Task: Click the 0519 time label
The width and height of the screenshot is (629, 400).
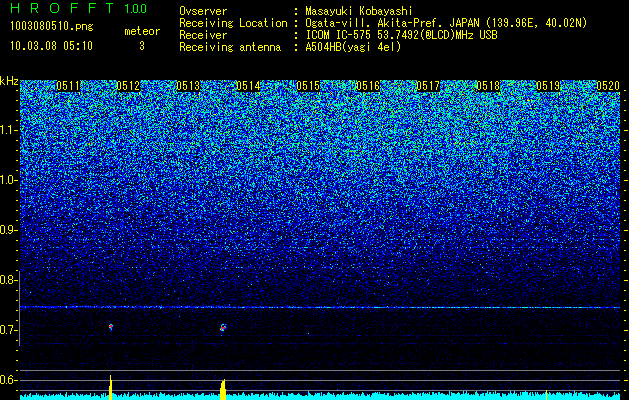Action: point(548,86)
